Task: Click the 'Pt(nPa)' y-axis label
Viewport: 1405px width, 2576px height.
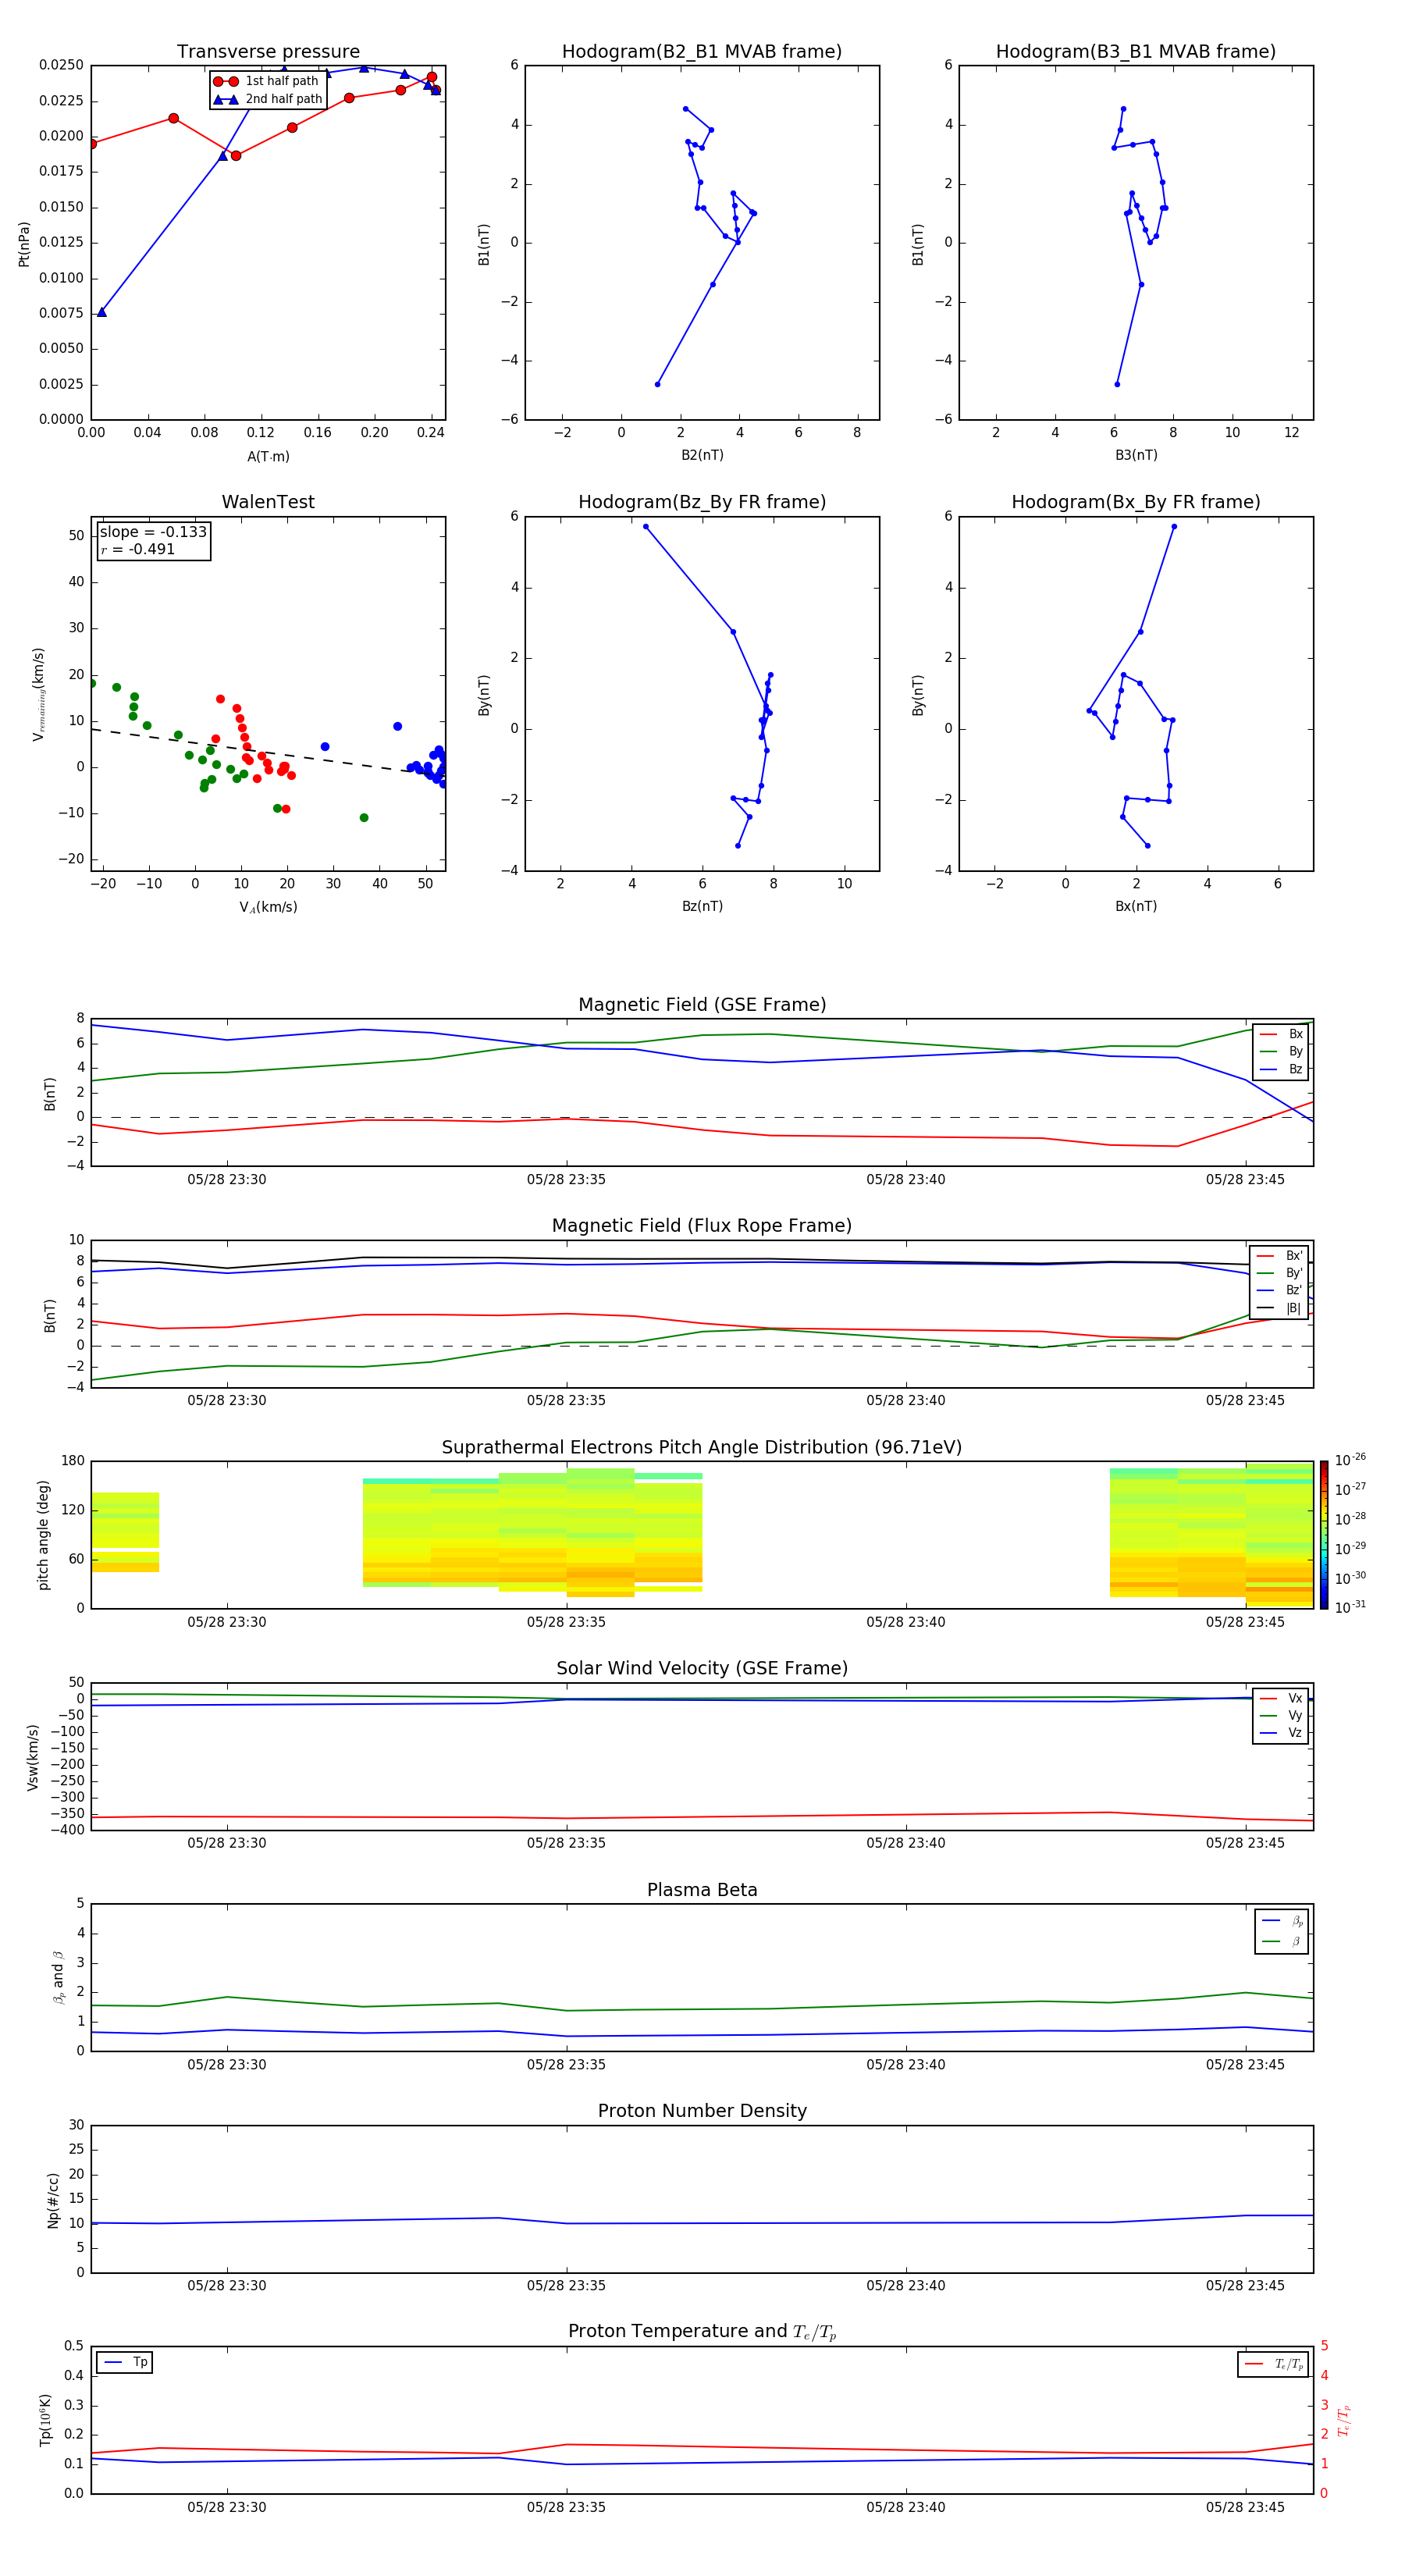Action: pyautogui.click(x=24, y=243)
